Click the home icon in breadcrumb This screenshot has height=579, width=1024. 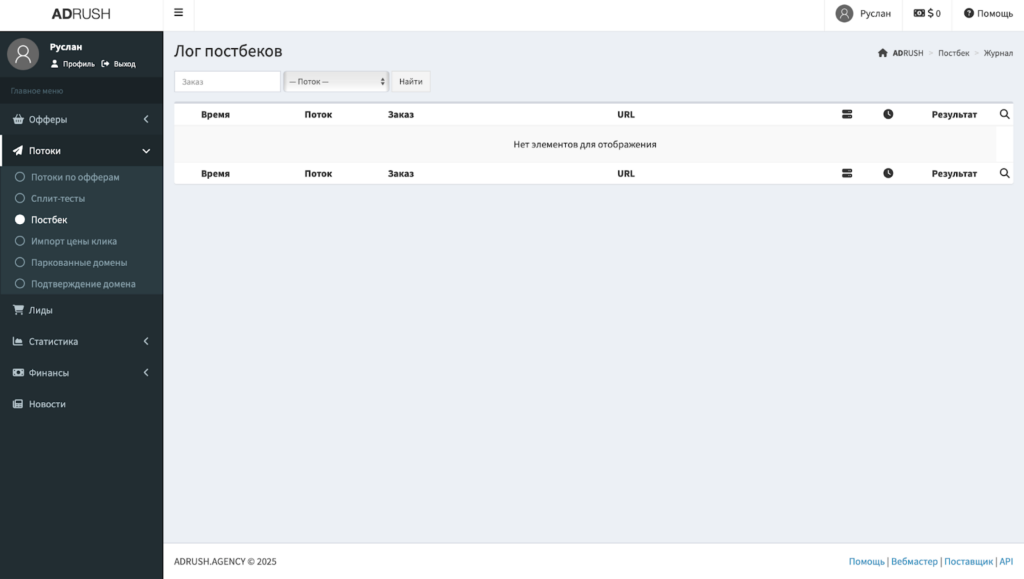(883, 53)
